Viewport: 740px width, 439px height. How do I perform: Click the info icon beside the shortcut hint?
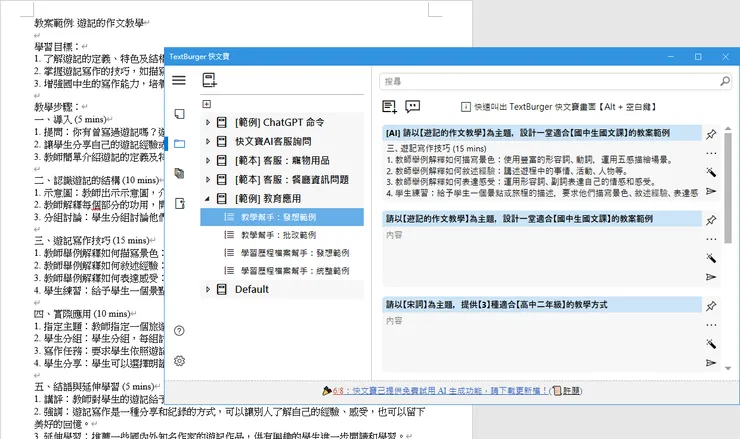465,107
